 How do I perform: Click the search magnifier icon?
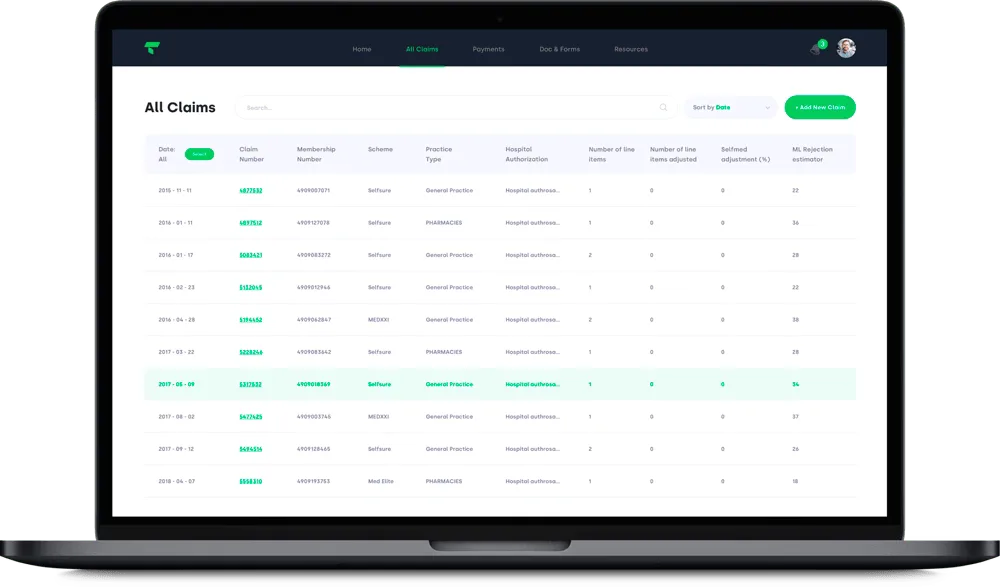663,107
